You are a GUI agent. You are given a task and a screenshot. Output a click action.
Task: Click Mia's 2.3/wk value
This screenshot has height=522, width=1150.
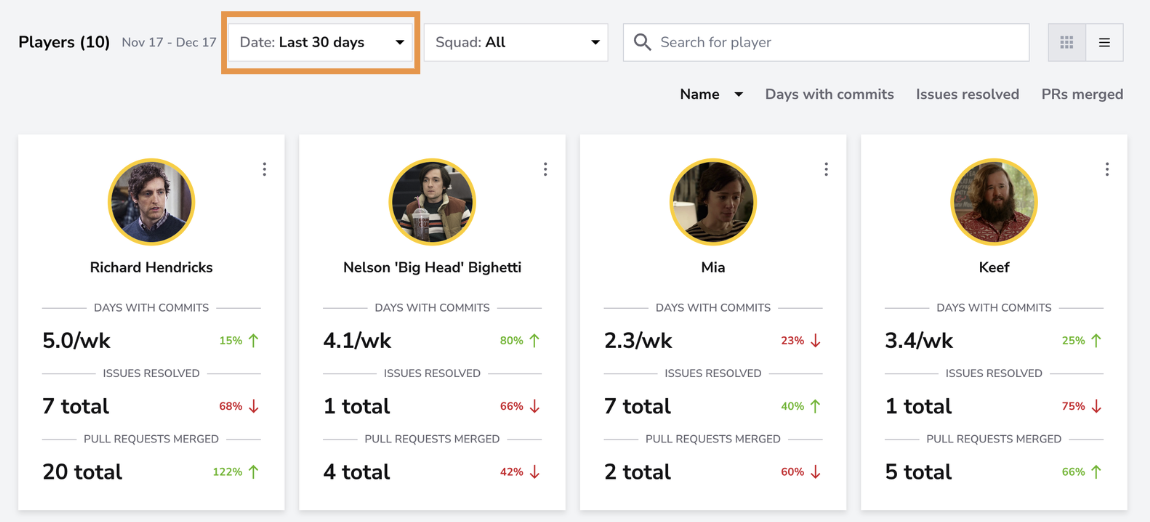coord(638,340)
